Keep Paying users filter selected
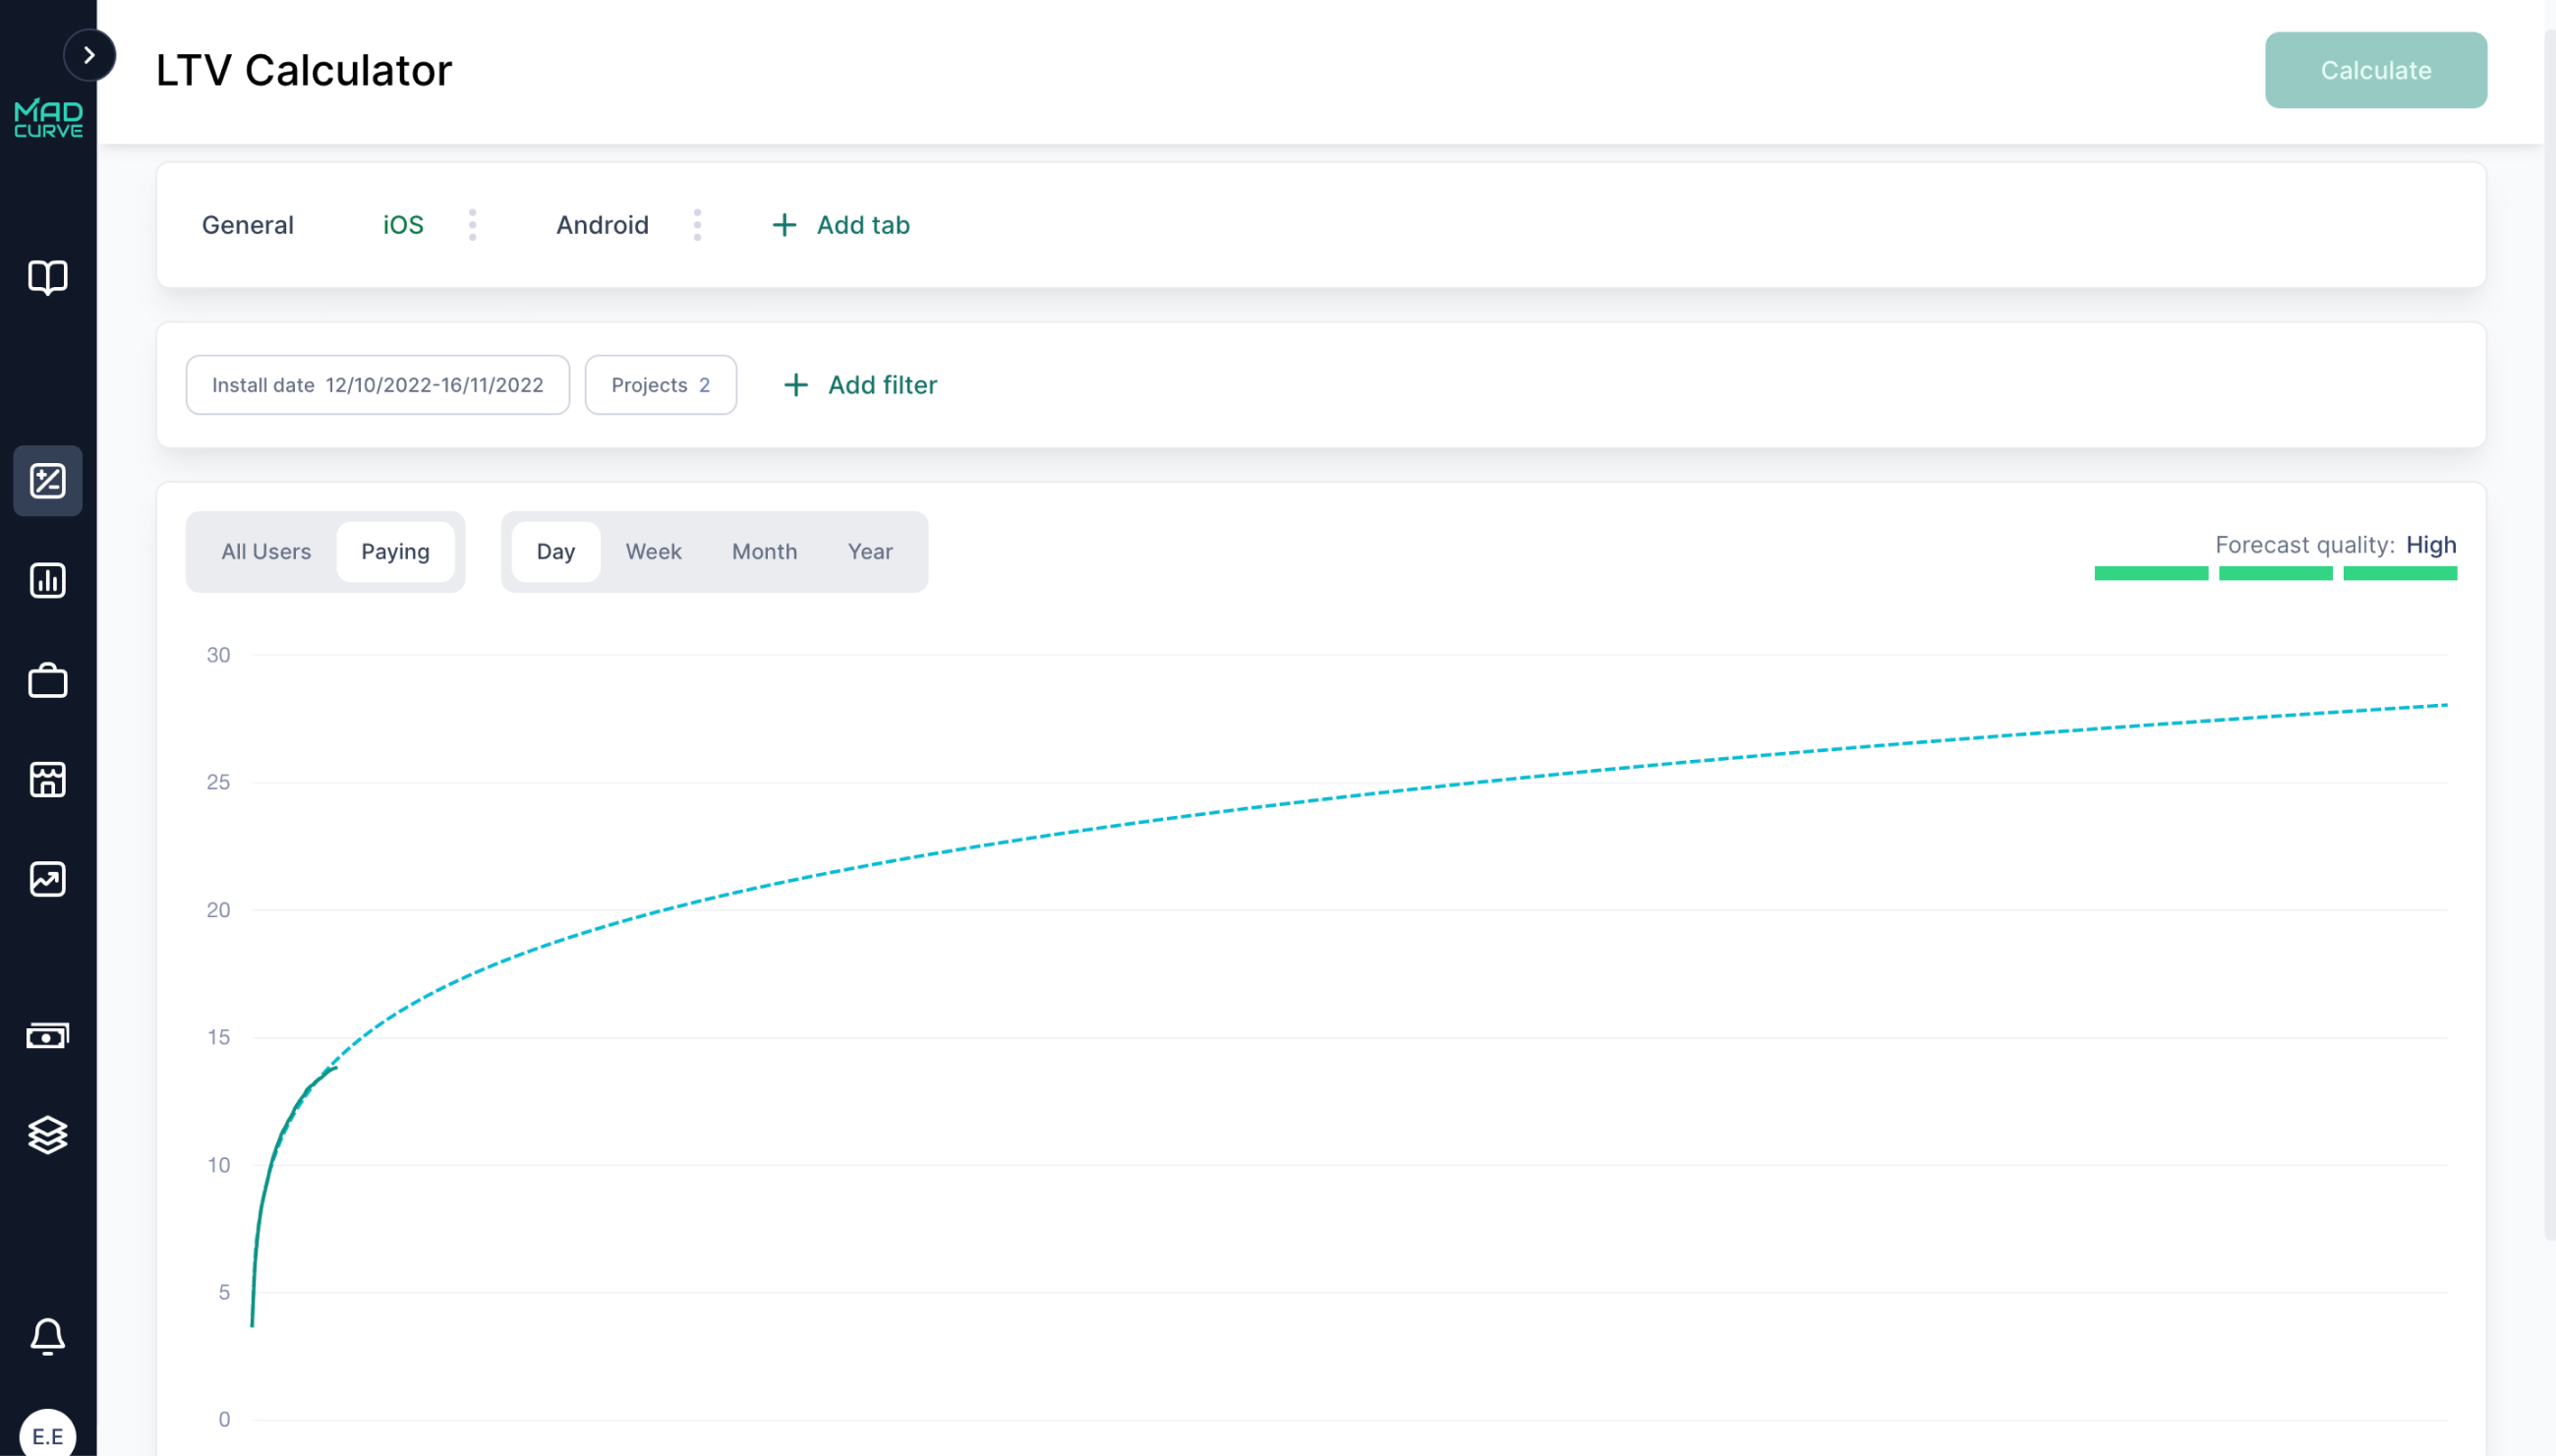This screenshot has height=1456, width=2556. click(396, 551)
